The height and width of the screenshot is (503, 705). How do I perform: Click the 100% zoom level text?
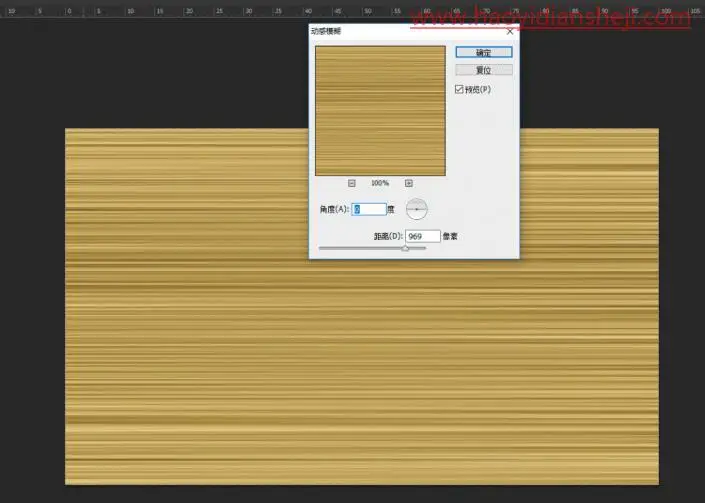point(380,183)
